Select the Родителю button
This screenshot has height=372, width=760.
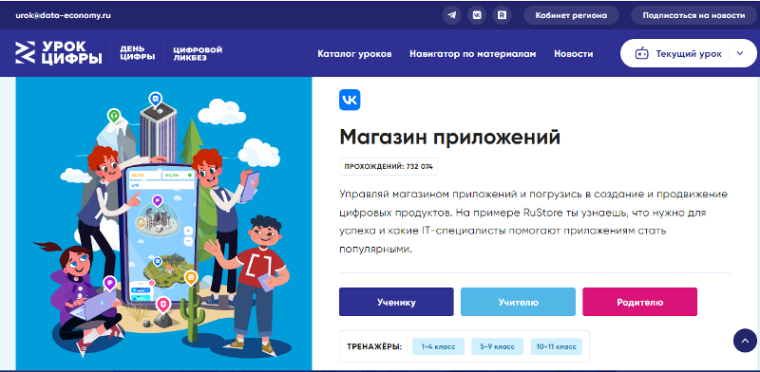[640, 302]
